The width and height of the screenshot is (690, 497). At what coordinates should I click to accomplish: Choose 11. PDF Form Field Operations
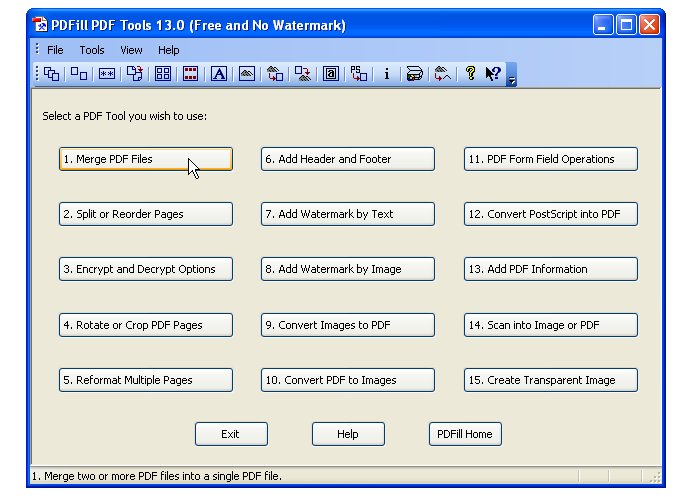tap(551, 159)
